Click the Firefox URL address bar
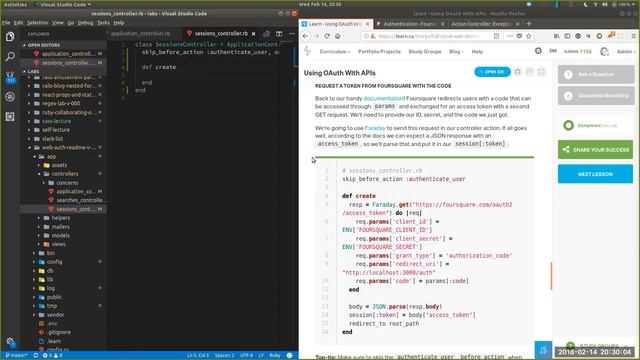The width and height of the screenshot is (640, 360). coord(429,36)
